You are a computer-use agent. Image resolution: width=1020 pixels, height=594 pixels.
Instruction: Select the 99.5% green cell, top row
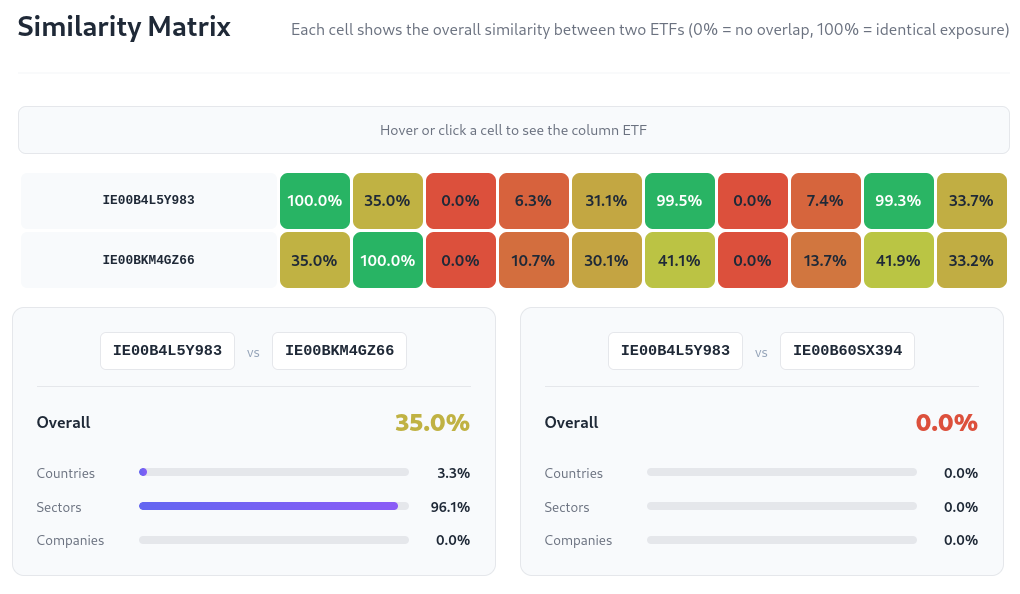point(679,200)
